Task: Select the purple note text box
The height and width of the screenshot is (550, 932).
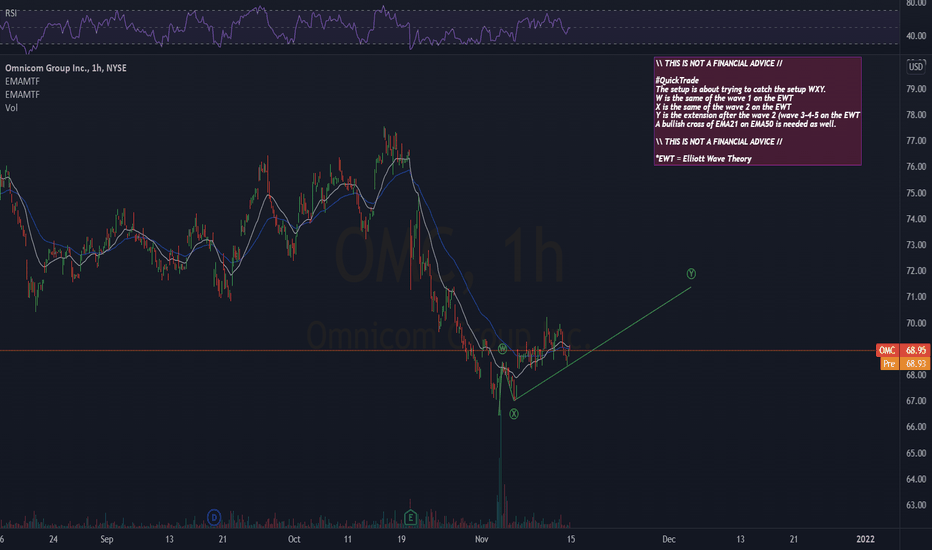Action: [757, 111]
